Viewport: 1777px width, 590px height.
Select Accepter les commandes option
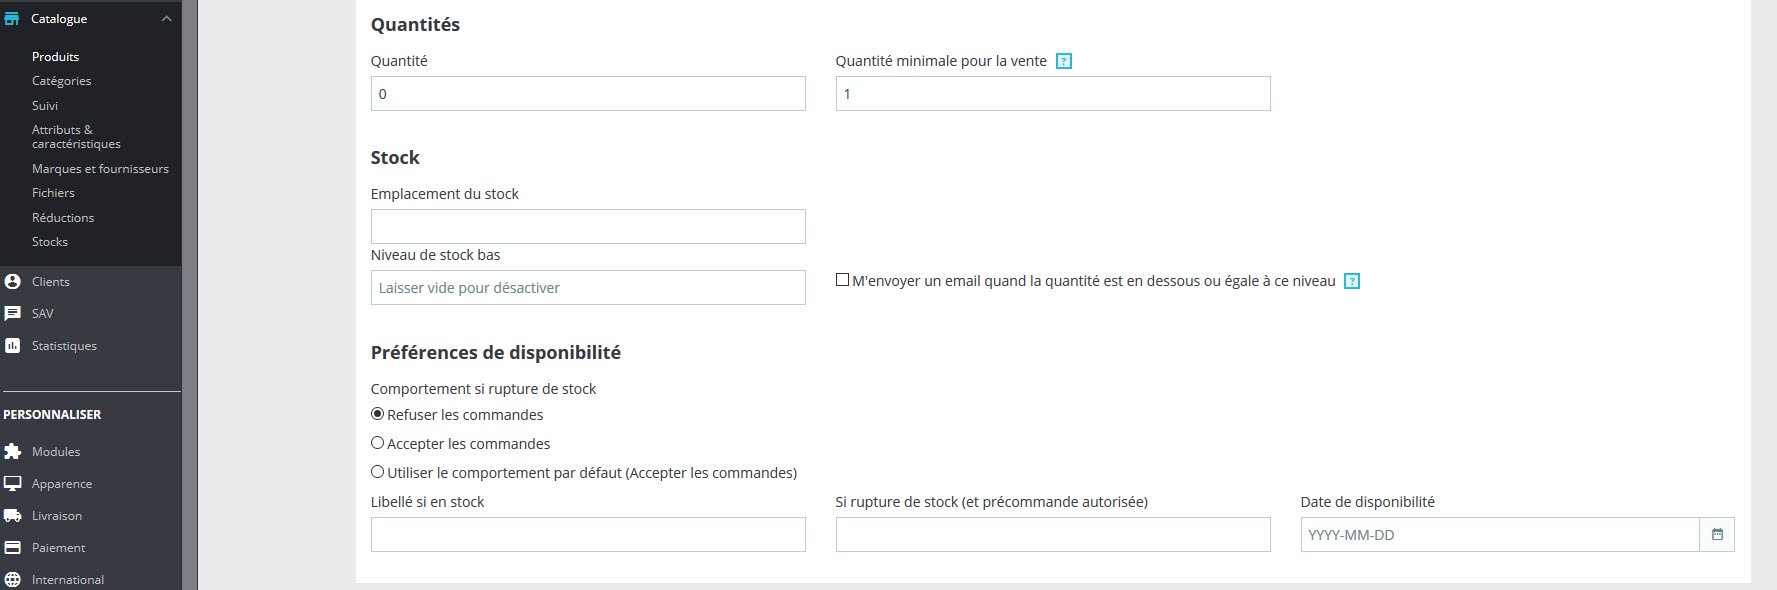(377, 443)
